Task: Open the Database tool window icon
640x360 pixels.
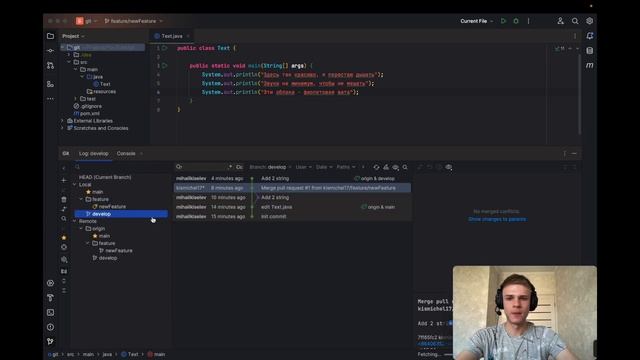Action: click(x=589, y=51)
